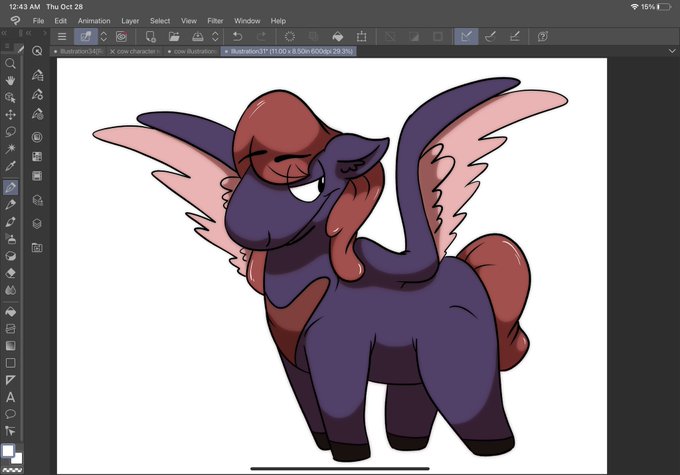680x475 pixels.
Task: Pick the Fill paint bucket tool
Action: (x=10, y=311)
